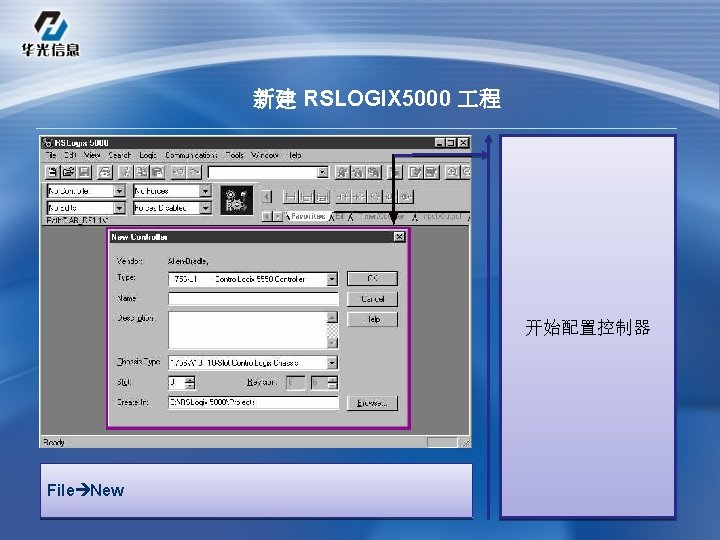The height and width of the screenshot is (540, 720).
Task: Expand the toolbar search combo box
Action: [x=323, y=172]
